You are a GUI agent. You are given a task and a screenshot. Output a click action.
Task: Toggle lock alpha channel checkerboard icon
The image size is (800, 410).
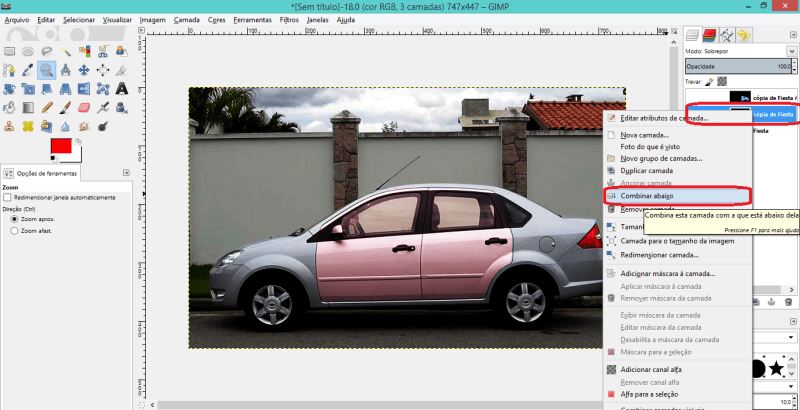click(722, 82)
